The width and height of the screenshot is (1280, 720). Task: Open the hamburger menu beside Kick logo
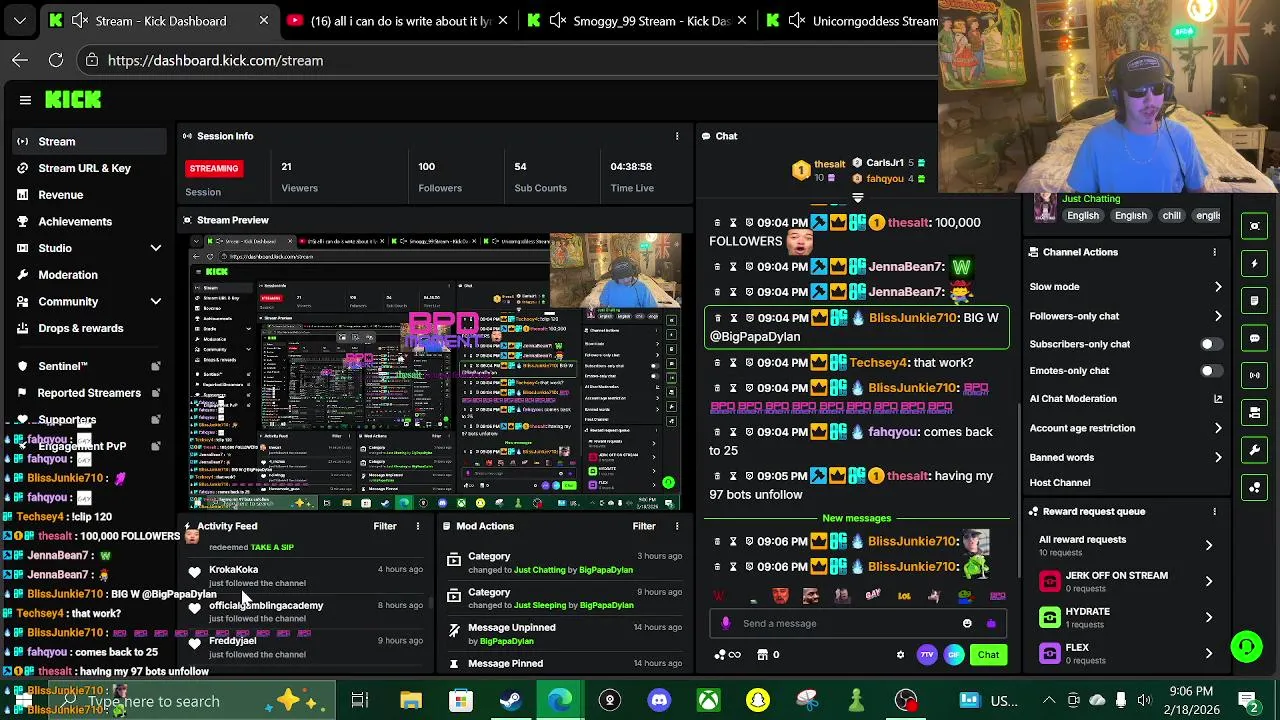click(25, 100)
